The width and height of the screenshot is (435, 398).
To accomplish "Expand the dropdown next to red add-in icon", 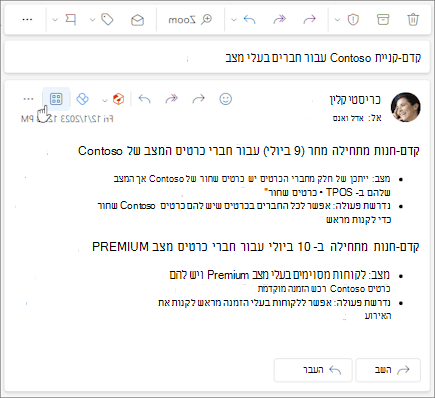I will pos(105,100).
